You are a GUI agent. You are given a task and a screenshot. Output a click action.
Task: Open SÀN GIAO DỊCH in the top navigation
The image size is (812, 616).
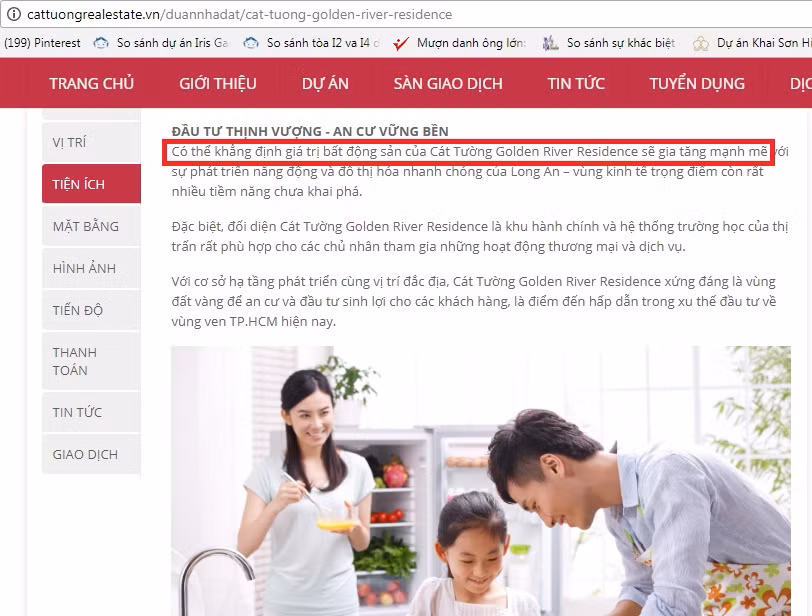click(448, 83)
